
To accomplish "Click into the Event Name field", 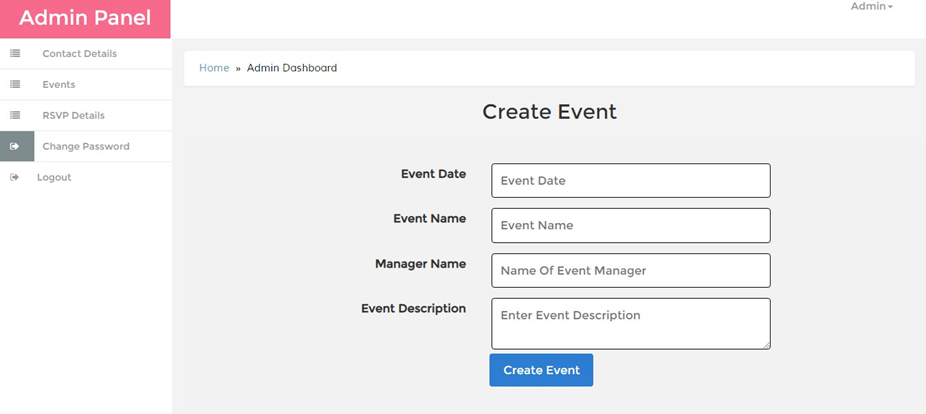I will tap(630, 225).
